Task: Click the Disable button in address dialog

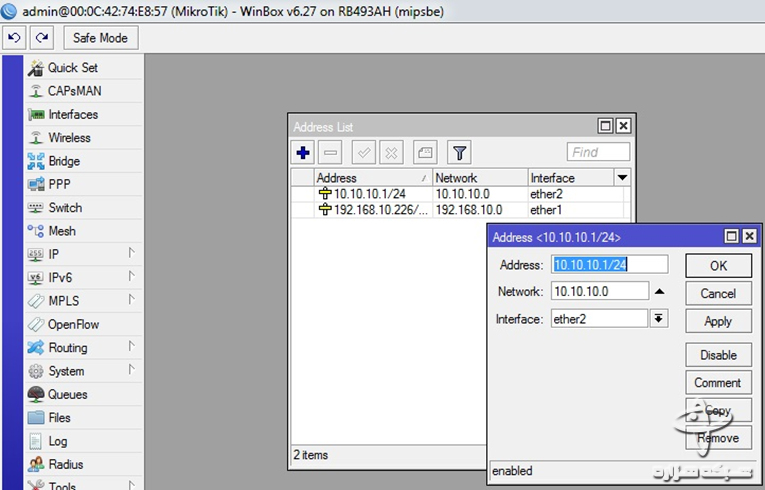Action: click(x=718, y=355)
